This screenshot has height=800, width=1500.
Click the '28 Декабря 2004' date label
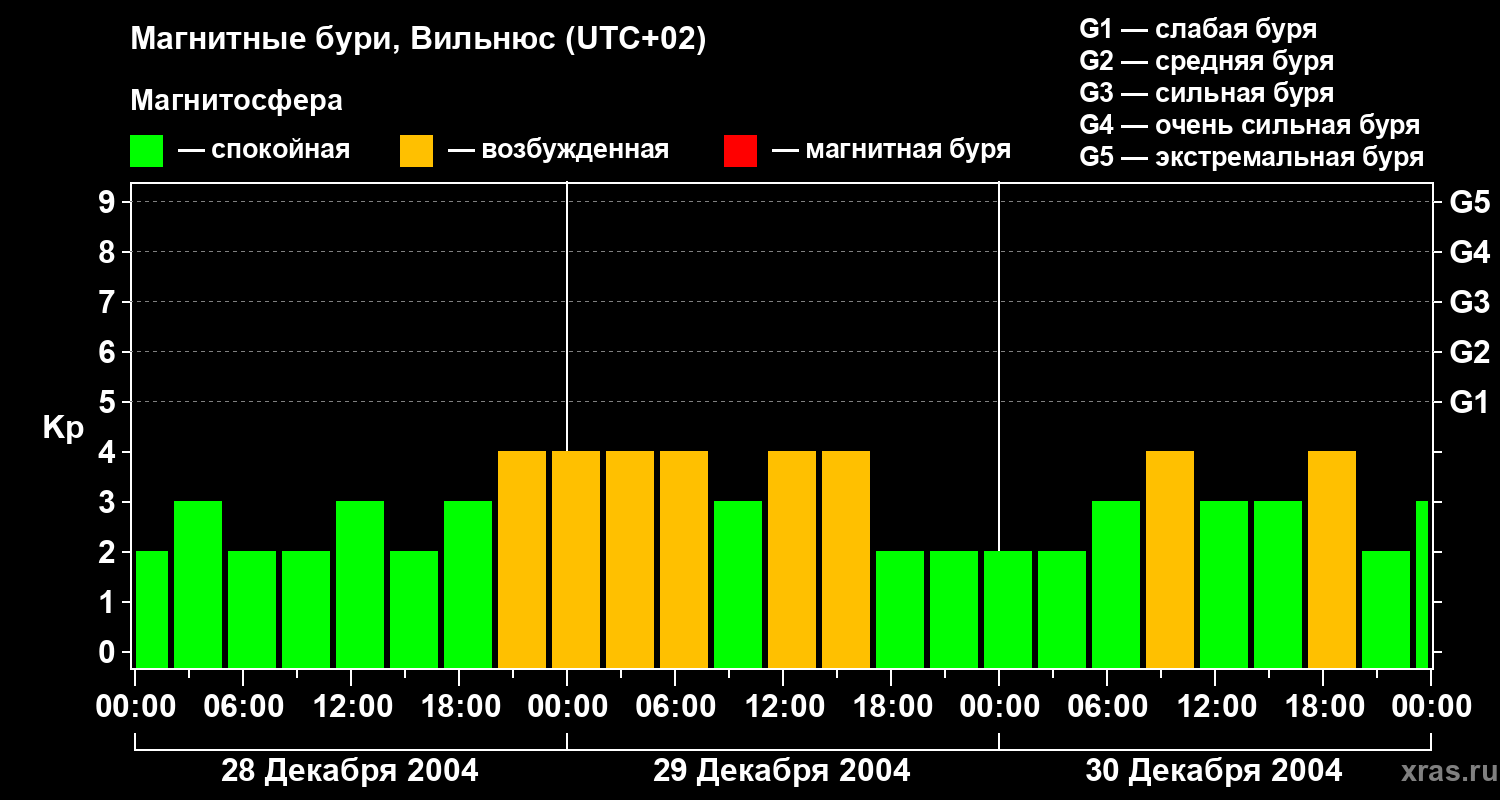349,771
